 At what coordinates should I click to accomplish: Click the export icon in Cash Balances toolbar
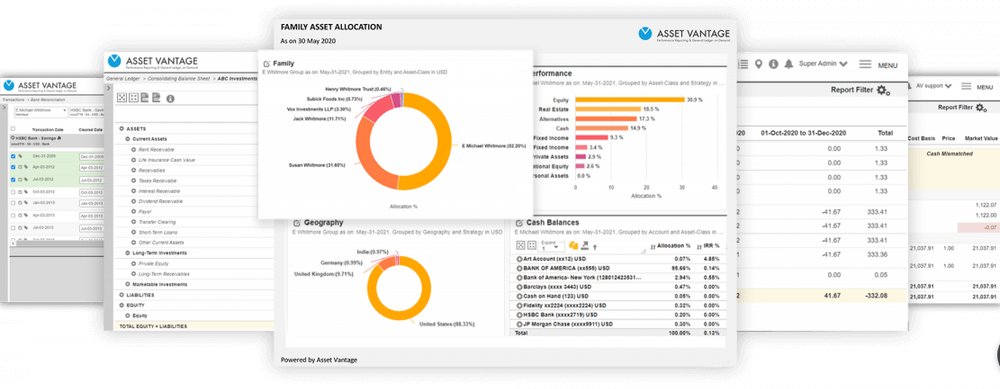click(x=585, y=246)
